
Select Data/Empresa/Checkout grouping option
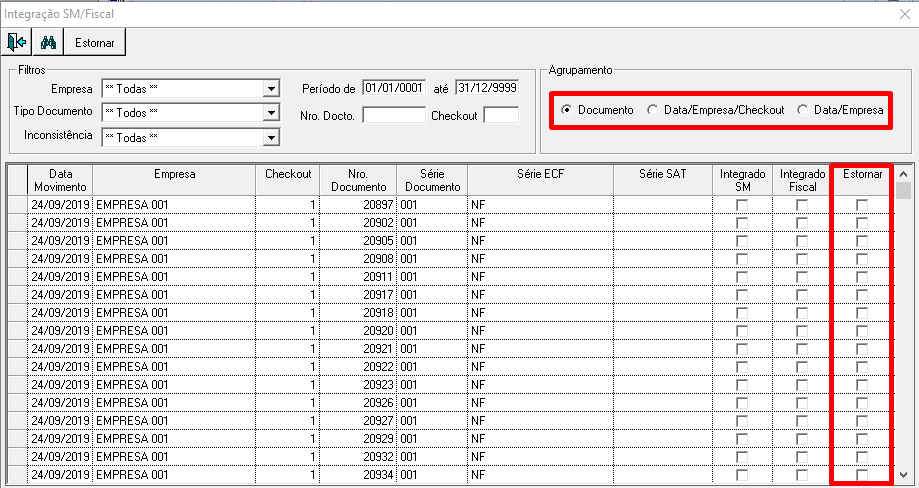click(x=652, y=110)
